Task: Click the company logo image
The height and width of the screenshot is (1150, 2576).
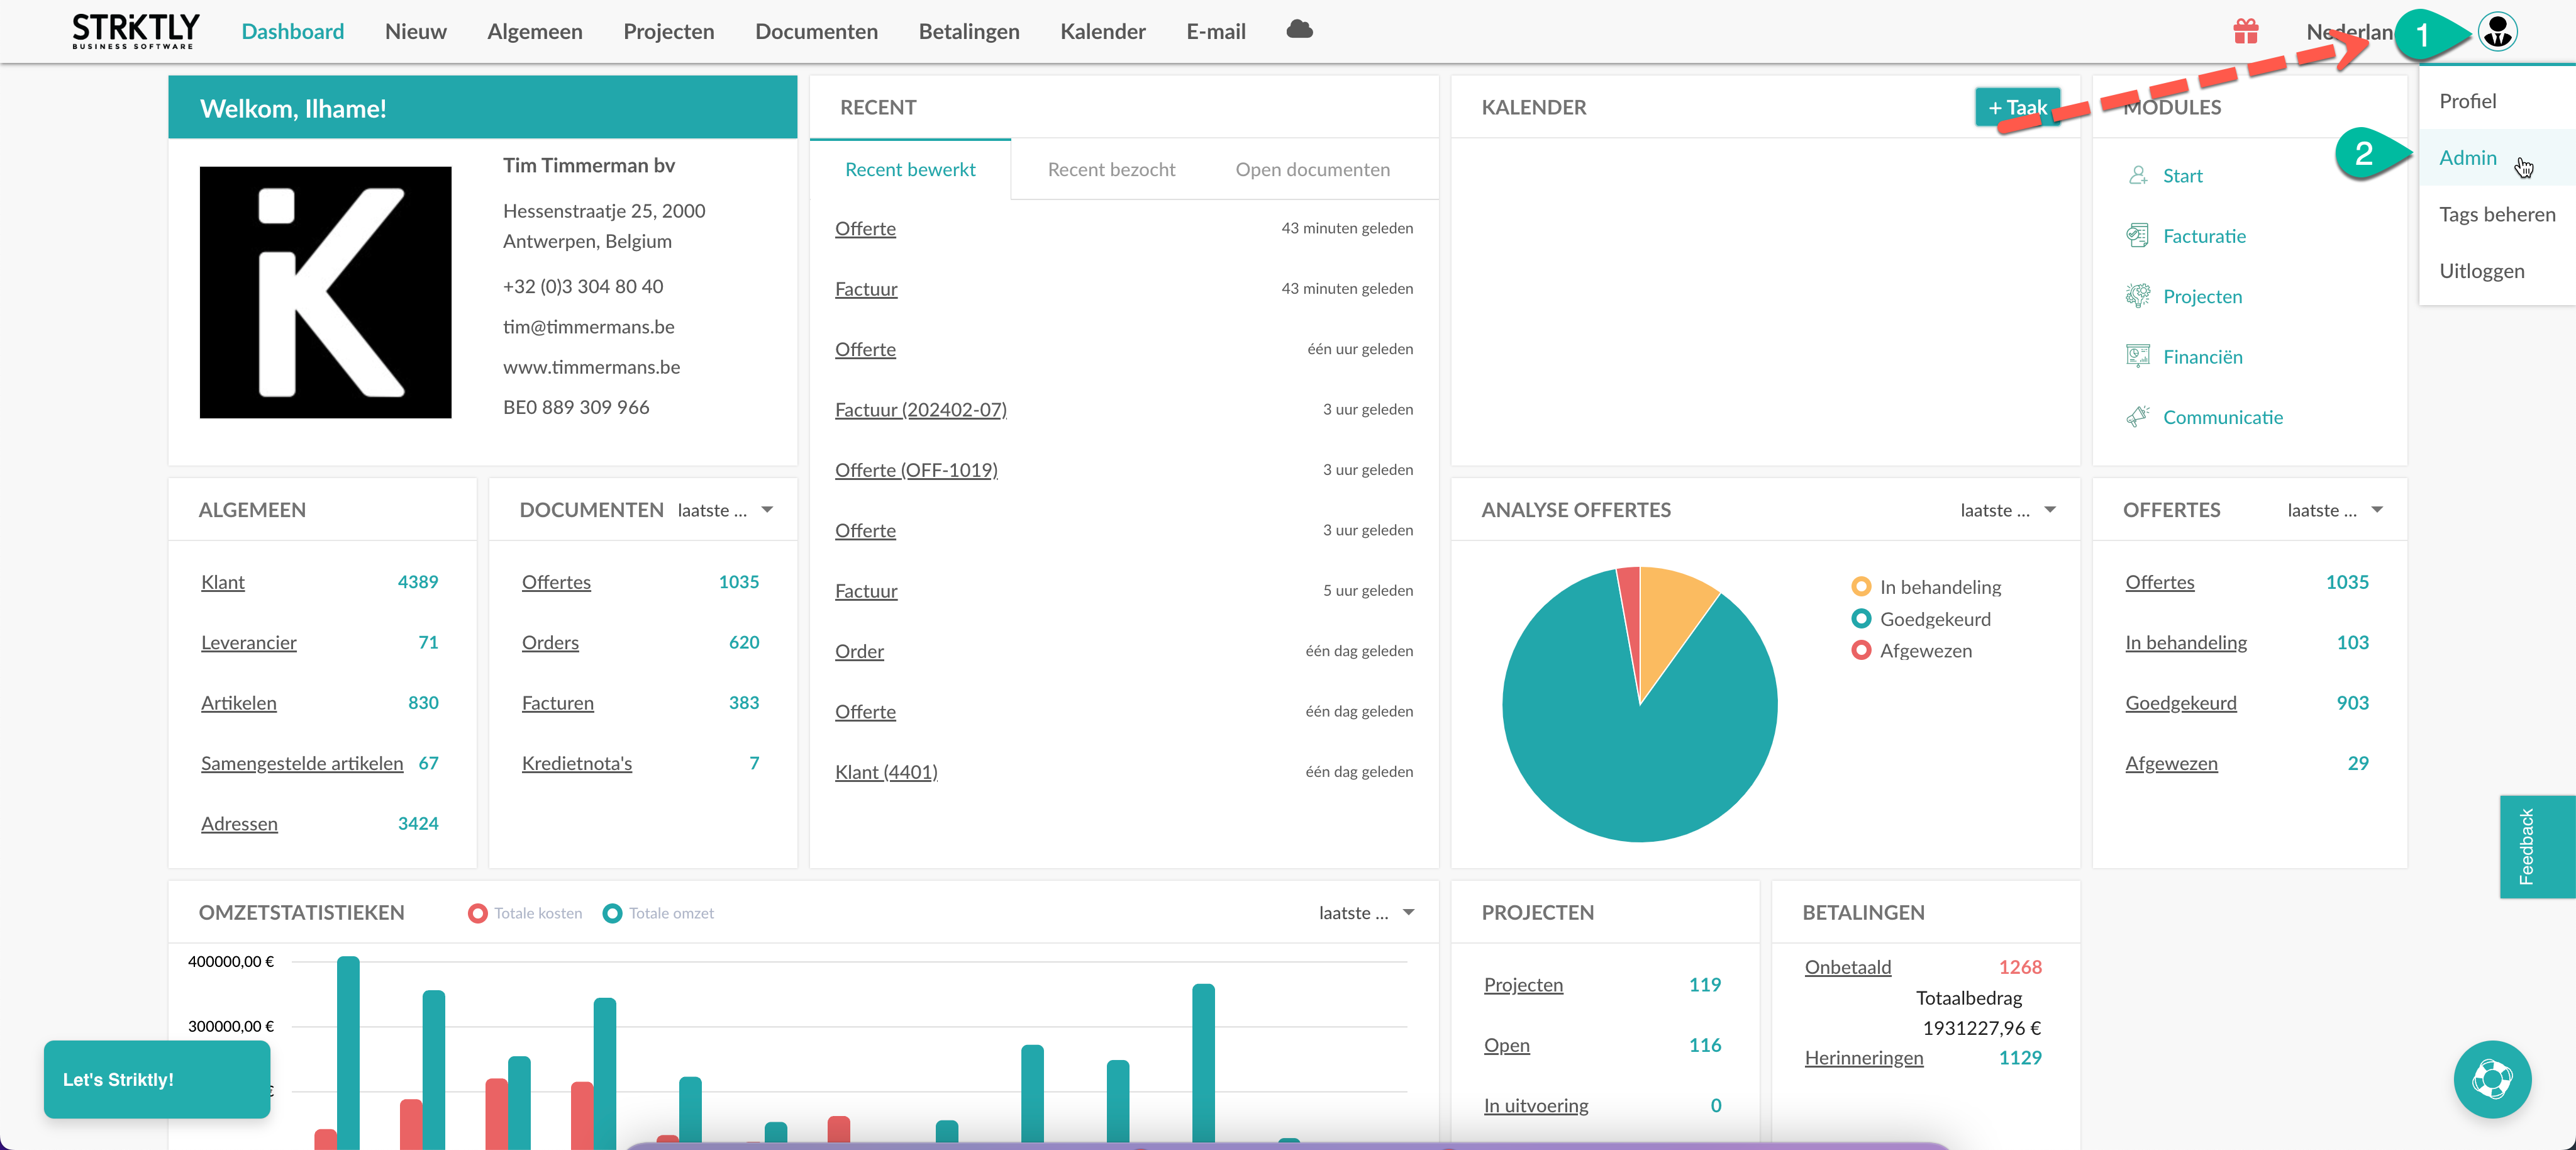Action: [x=325, y=292]
